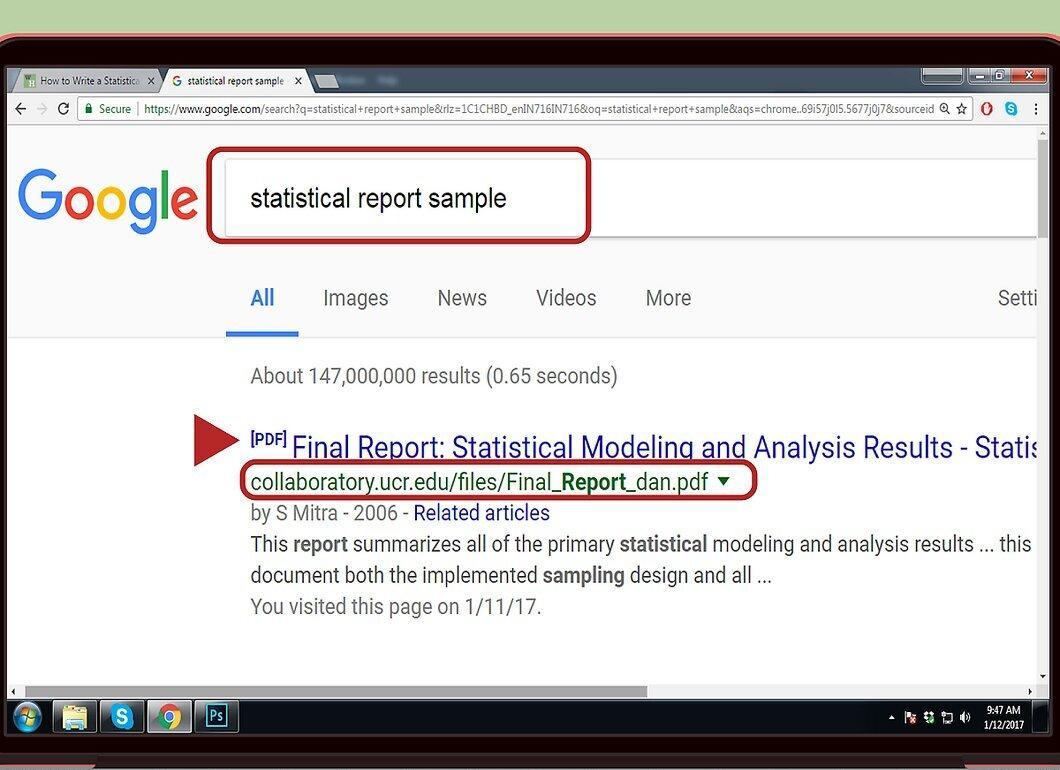The height and width of the screenshot is (770, 1060).
Task: Go back with the browser back arrow
Action: pyautogui.click(x=21, y=109)
